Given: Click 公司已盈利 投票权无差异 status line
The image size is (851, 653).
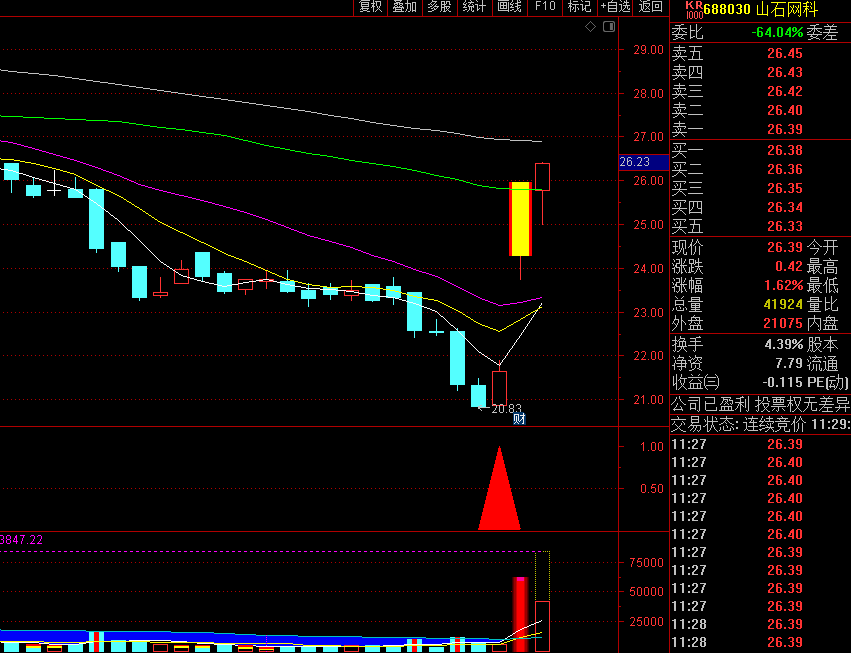Looking at the screenshot, I should point(761,404).
